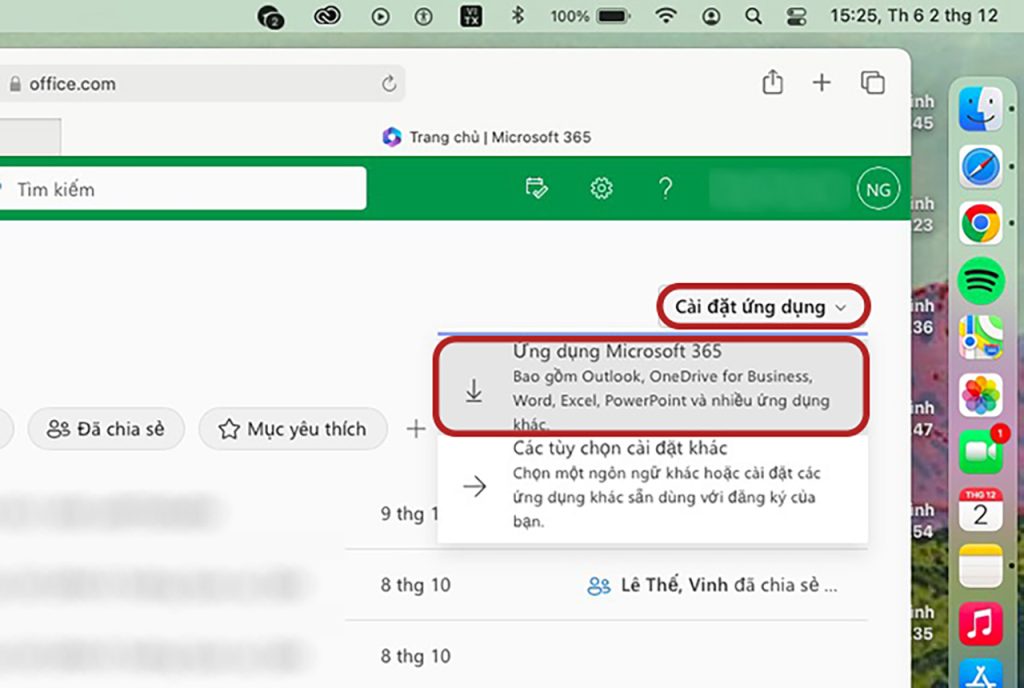
Task: Filter by Đã chia sẻ
Action: (x=106, y=429)
